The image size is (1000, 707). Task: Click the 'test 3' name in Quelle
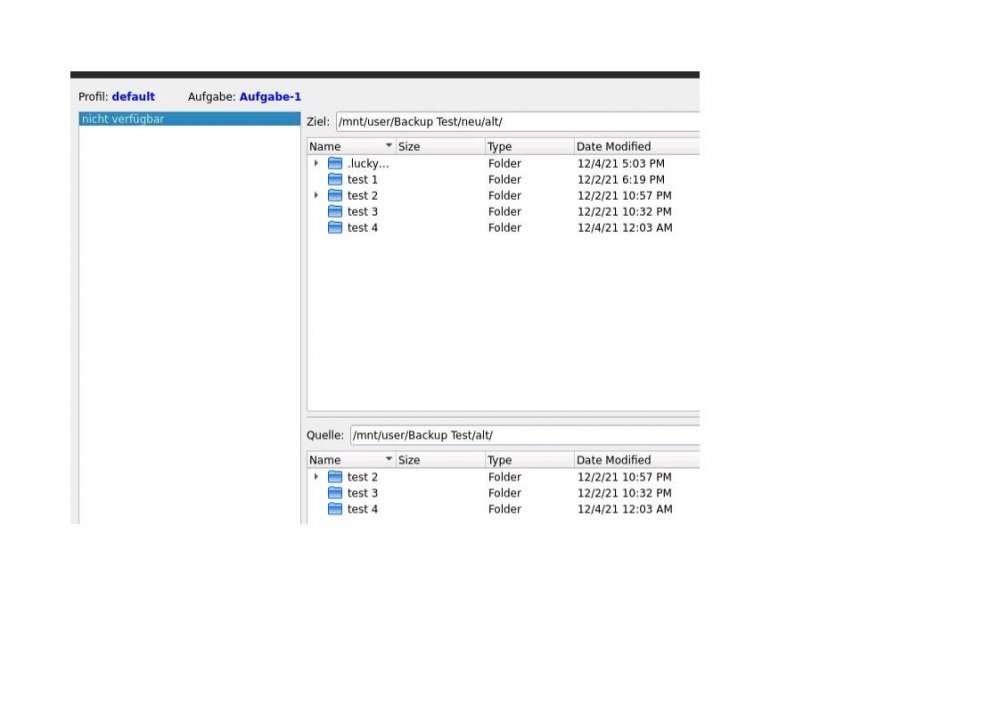(x=362, y=493)
